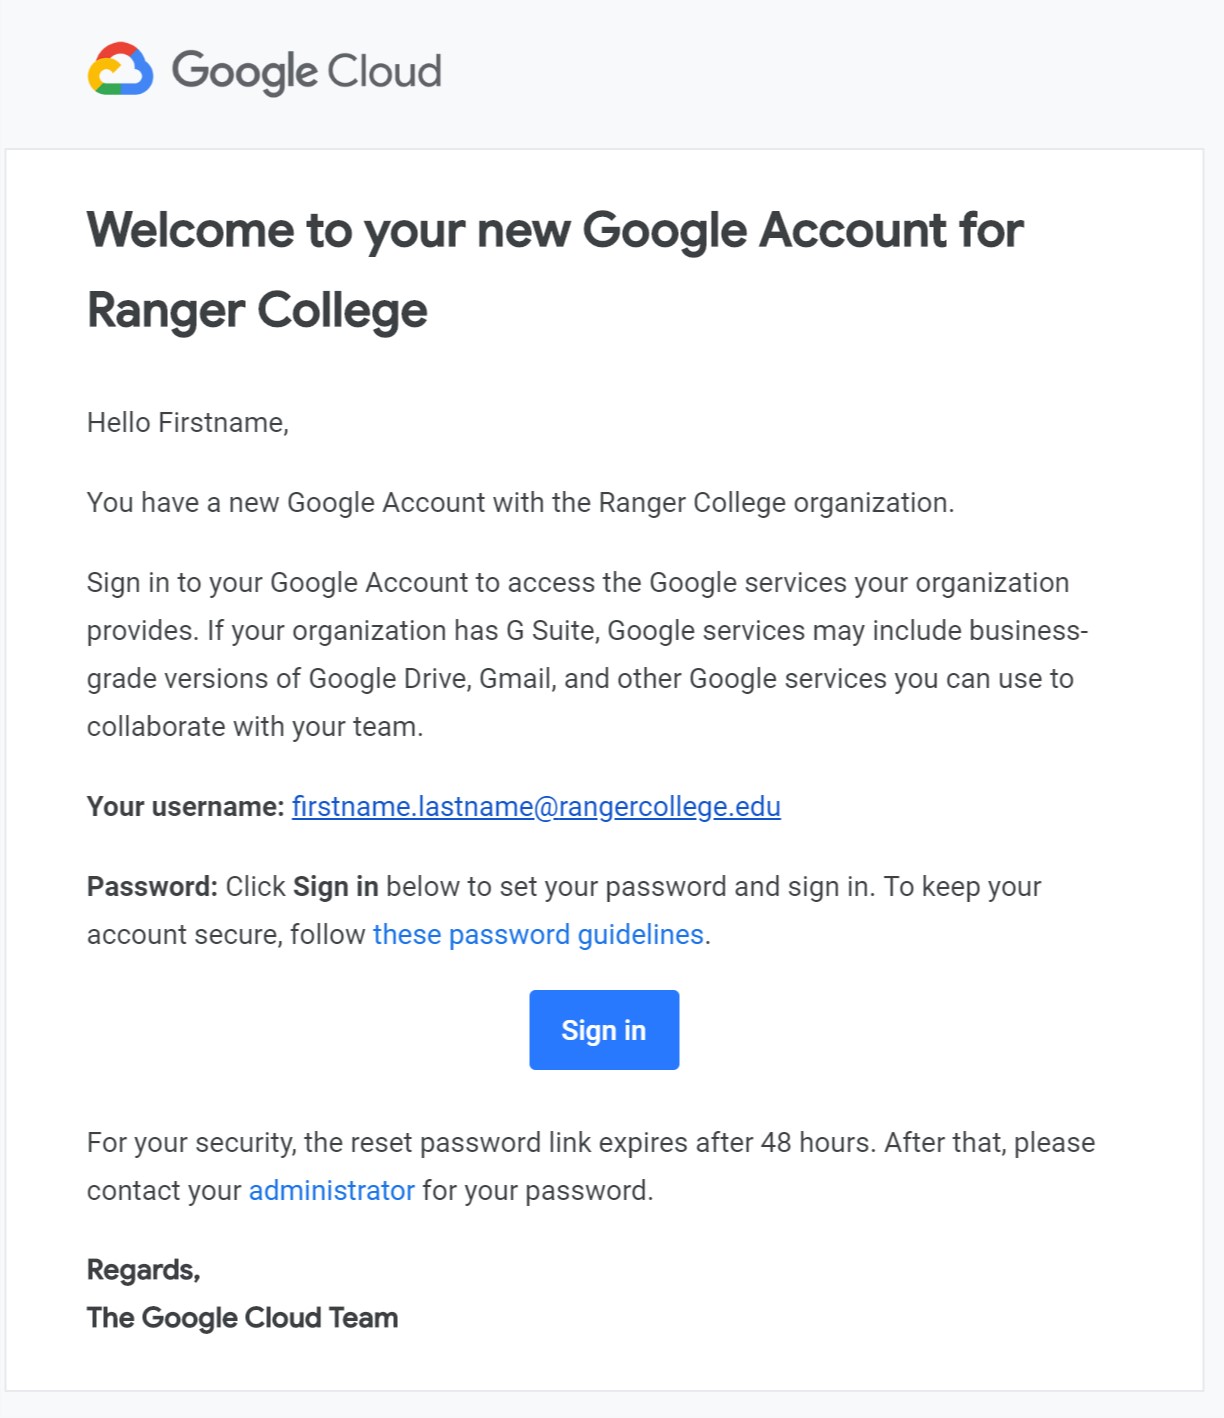Screen dimensions: 1224x1418
Task: Click the Google Cloud wordmark text
Action: click(x=306, y=71)
